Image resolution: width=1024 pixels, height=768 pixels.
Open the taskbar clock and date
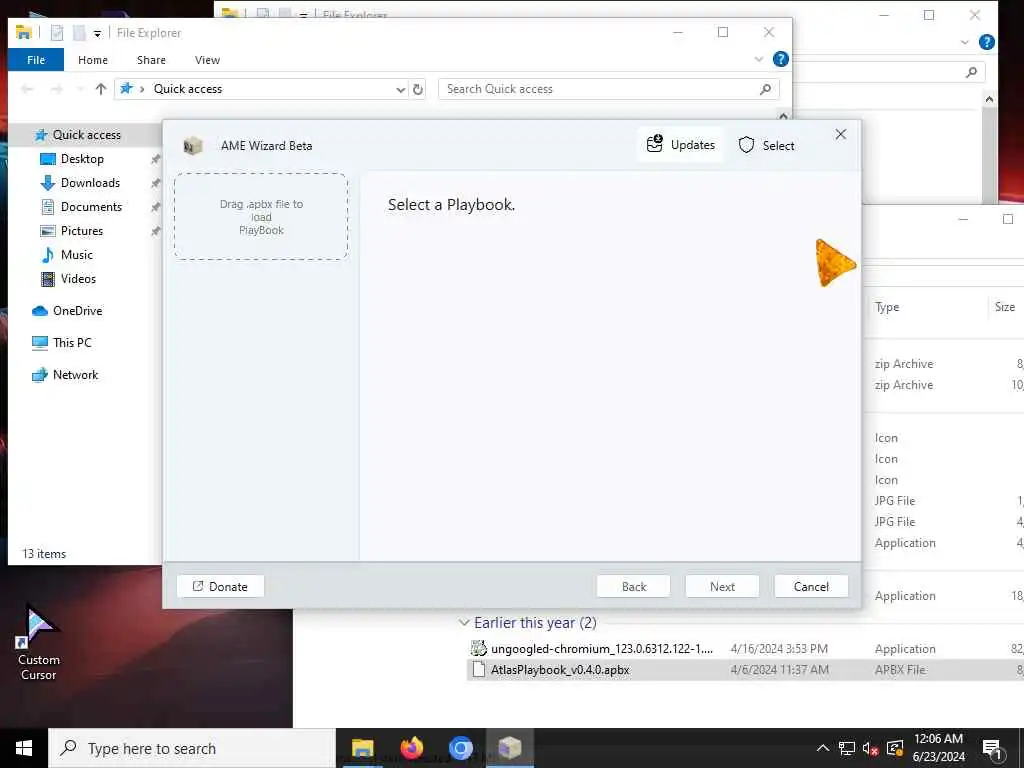938,748
